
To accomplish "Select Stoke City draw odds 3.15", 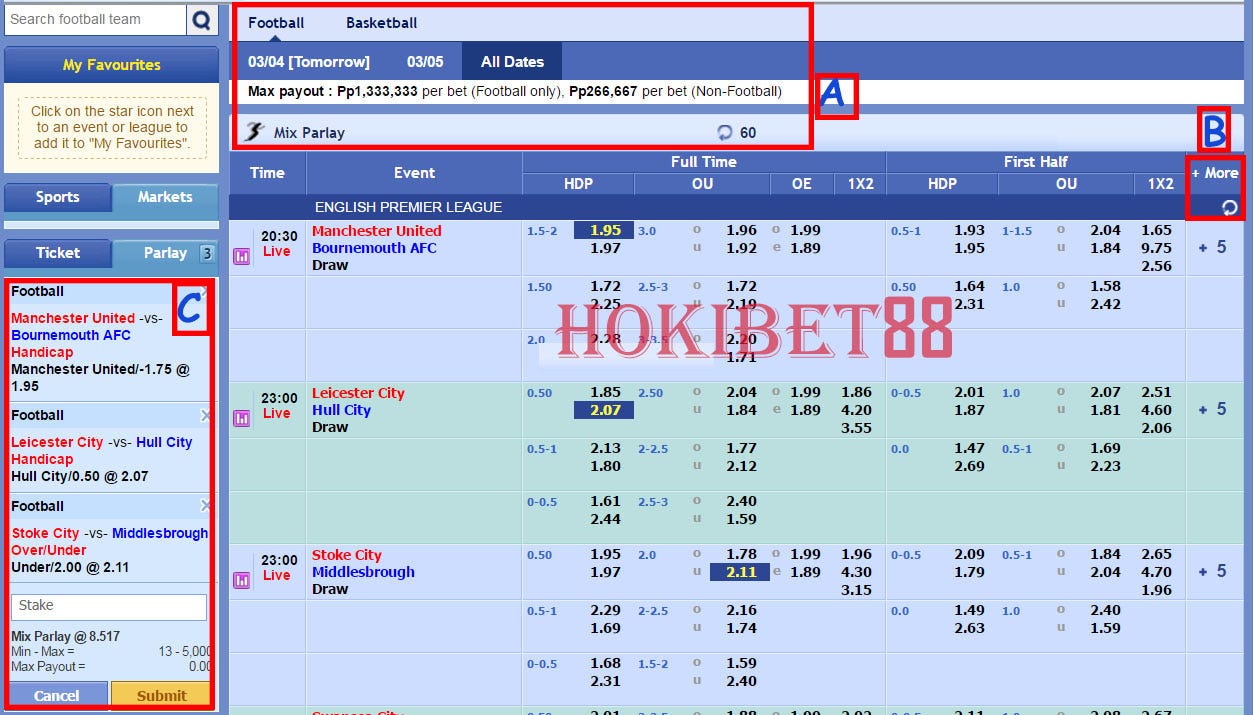I will [x=856, y=590].
